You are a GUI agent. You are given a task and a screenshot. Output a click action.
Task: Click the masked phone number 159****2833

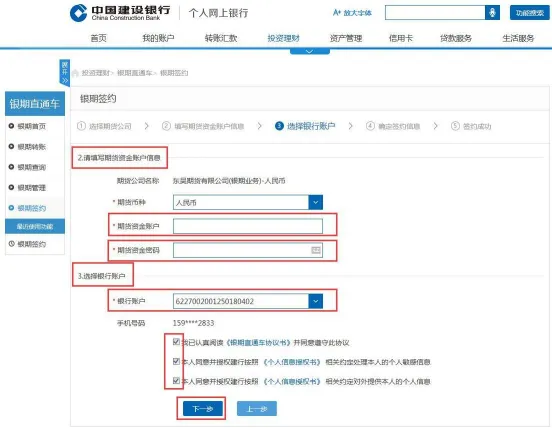193,323
